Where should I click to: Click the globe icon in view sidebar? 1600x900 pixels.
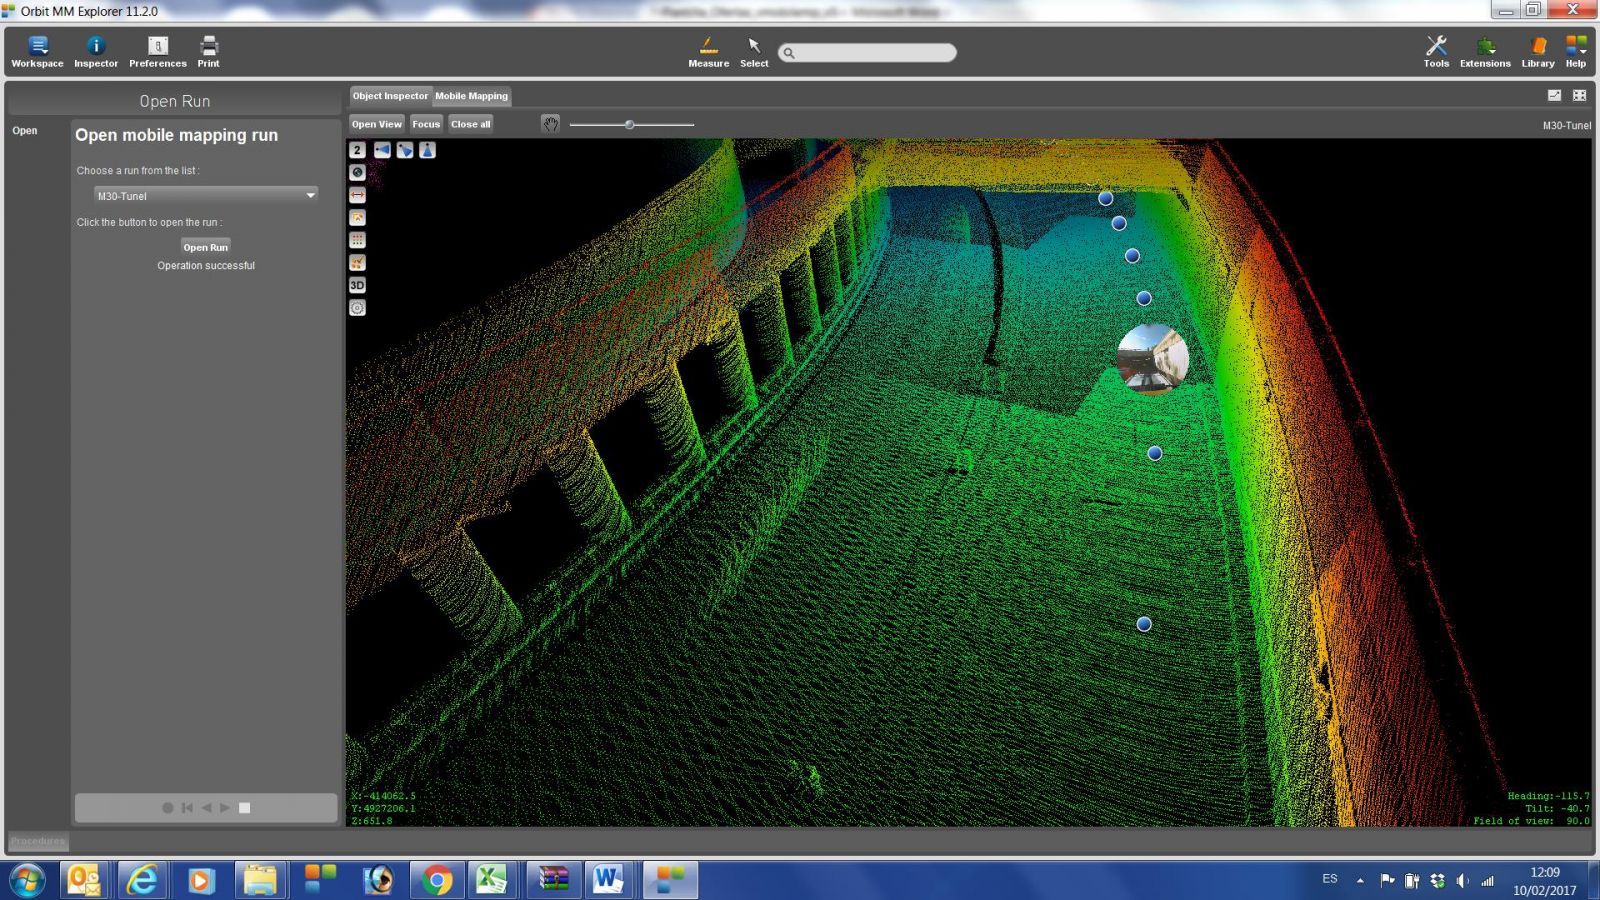[x=357, y=172]
